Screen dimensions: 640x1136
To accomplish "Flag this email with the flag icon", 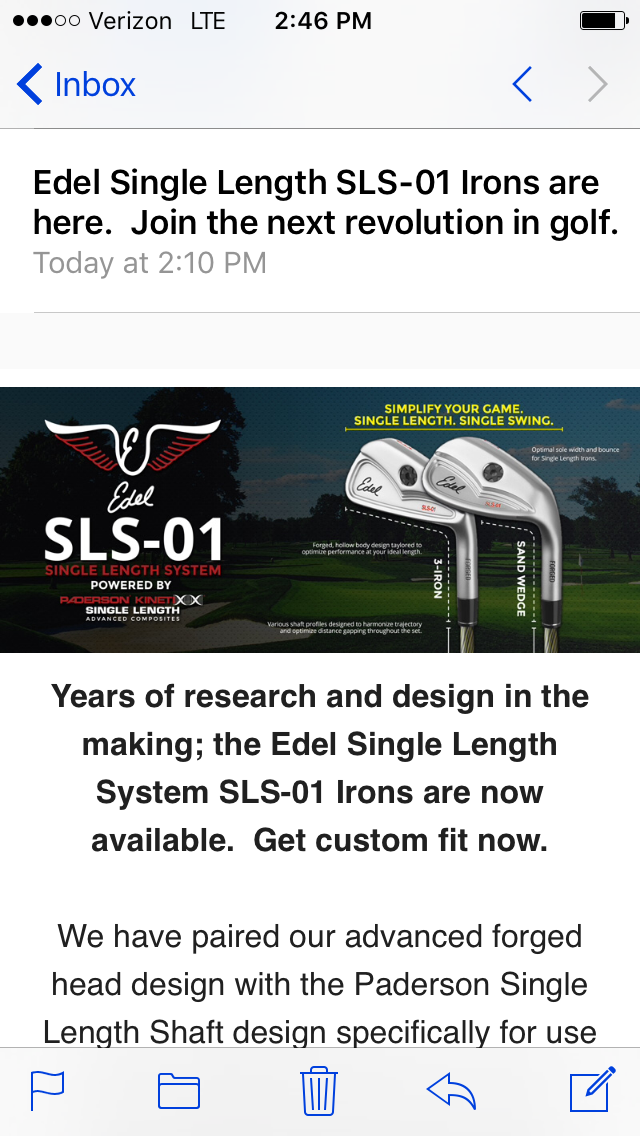I will pos(47,1090).
